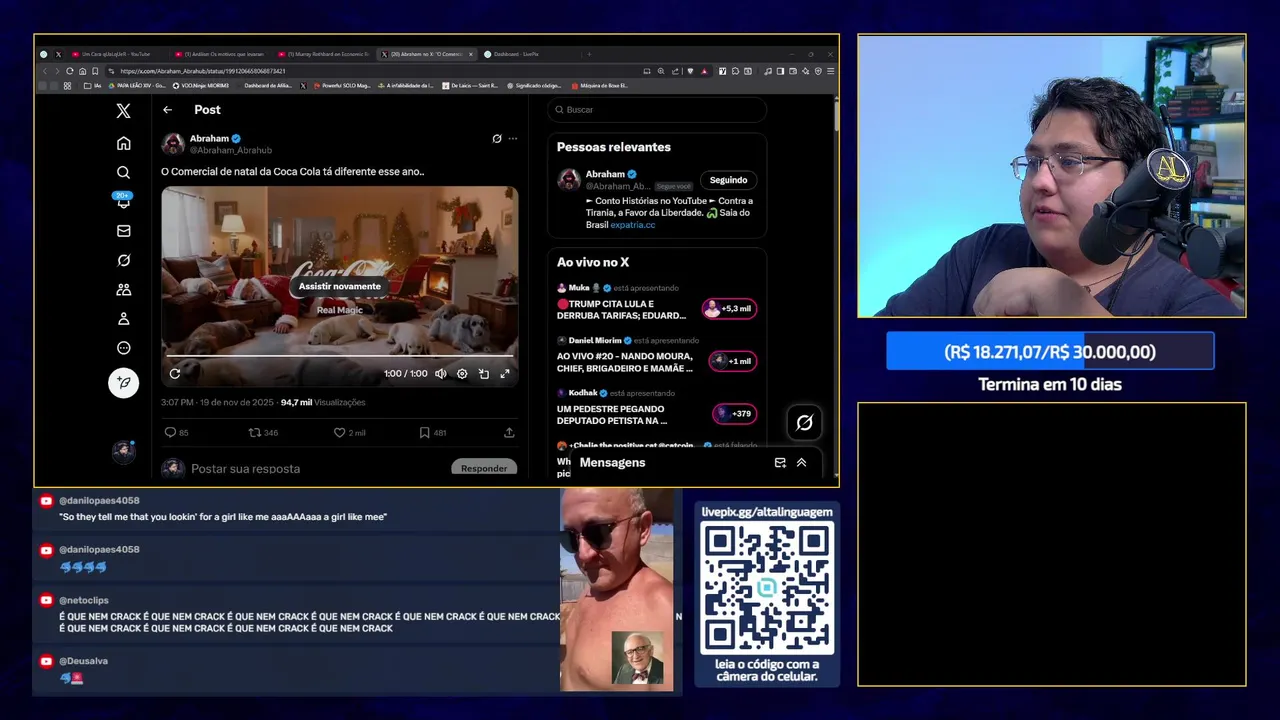Click the X logo in sidebar
This screenshot has width=1280, height=720.
[123, 111]
